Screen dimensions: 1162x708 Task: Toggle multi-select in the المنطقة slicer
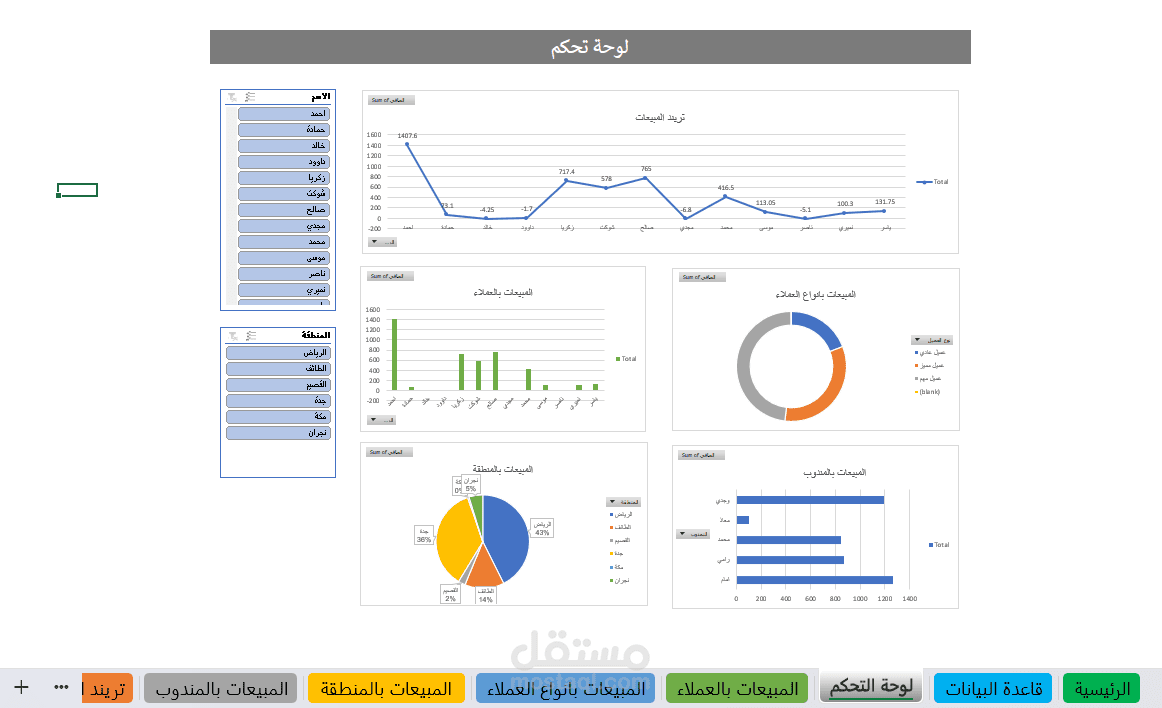click(x=251, y=336)
